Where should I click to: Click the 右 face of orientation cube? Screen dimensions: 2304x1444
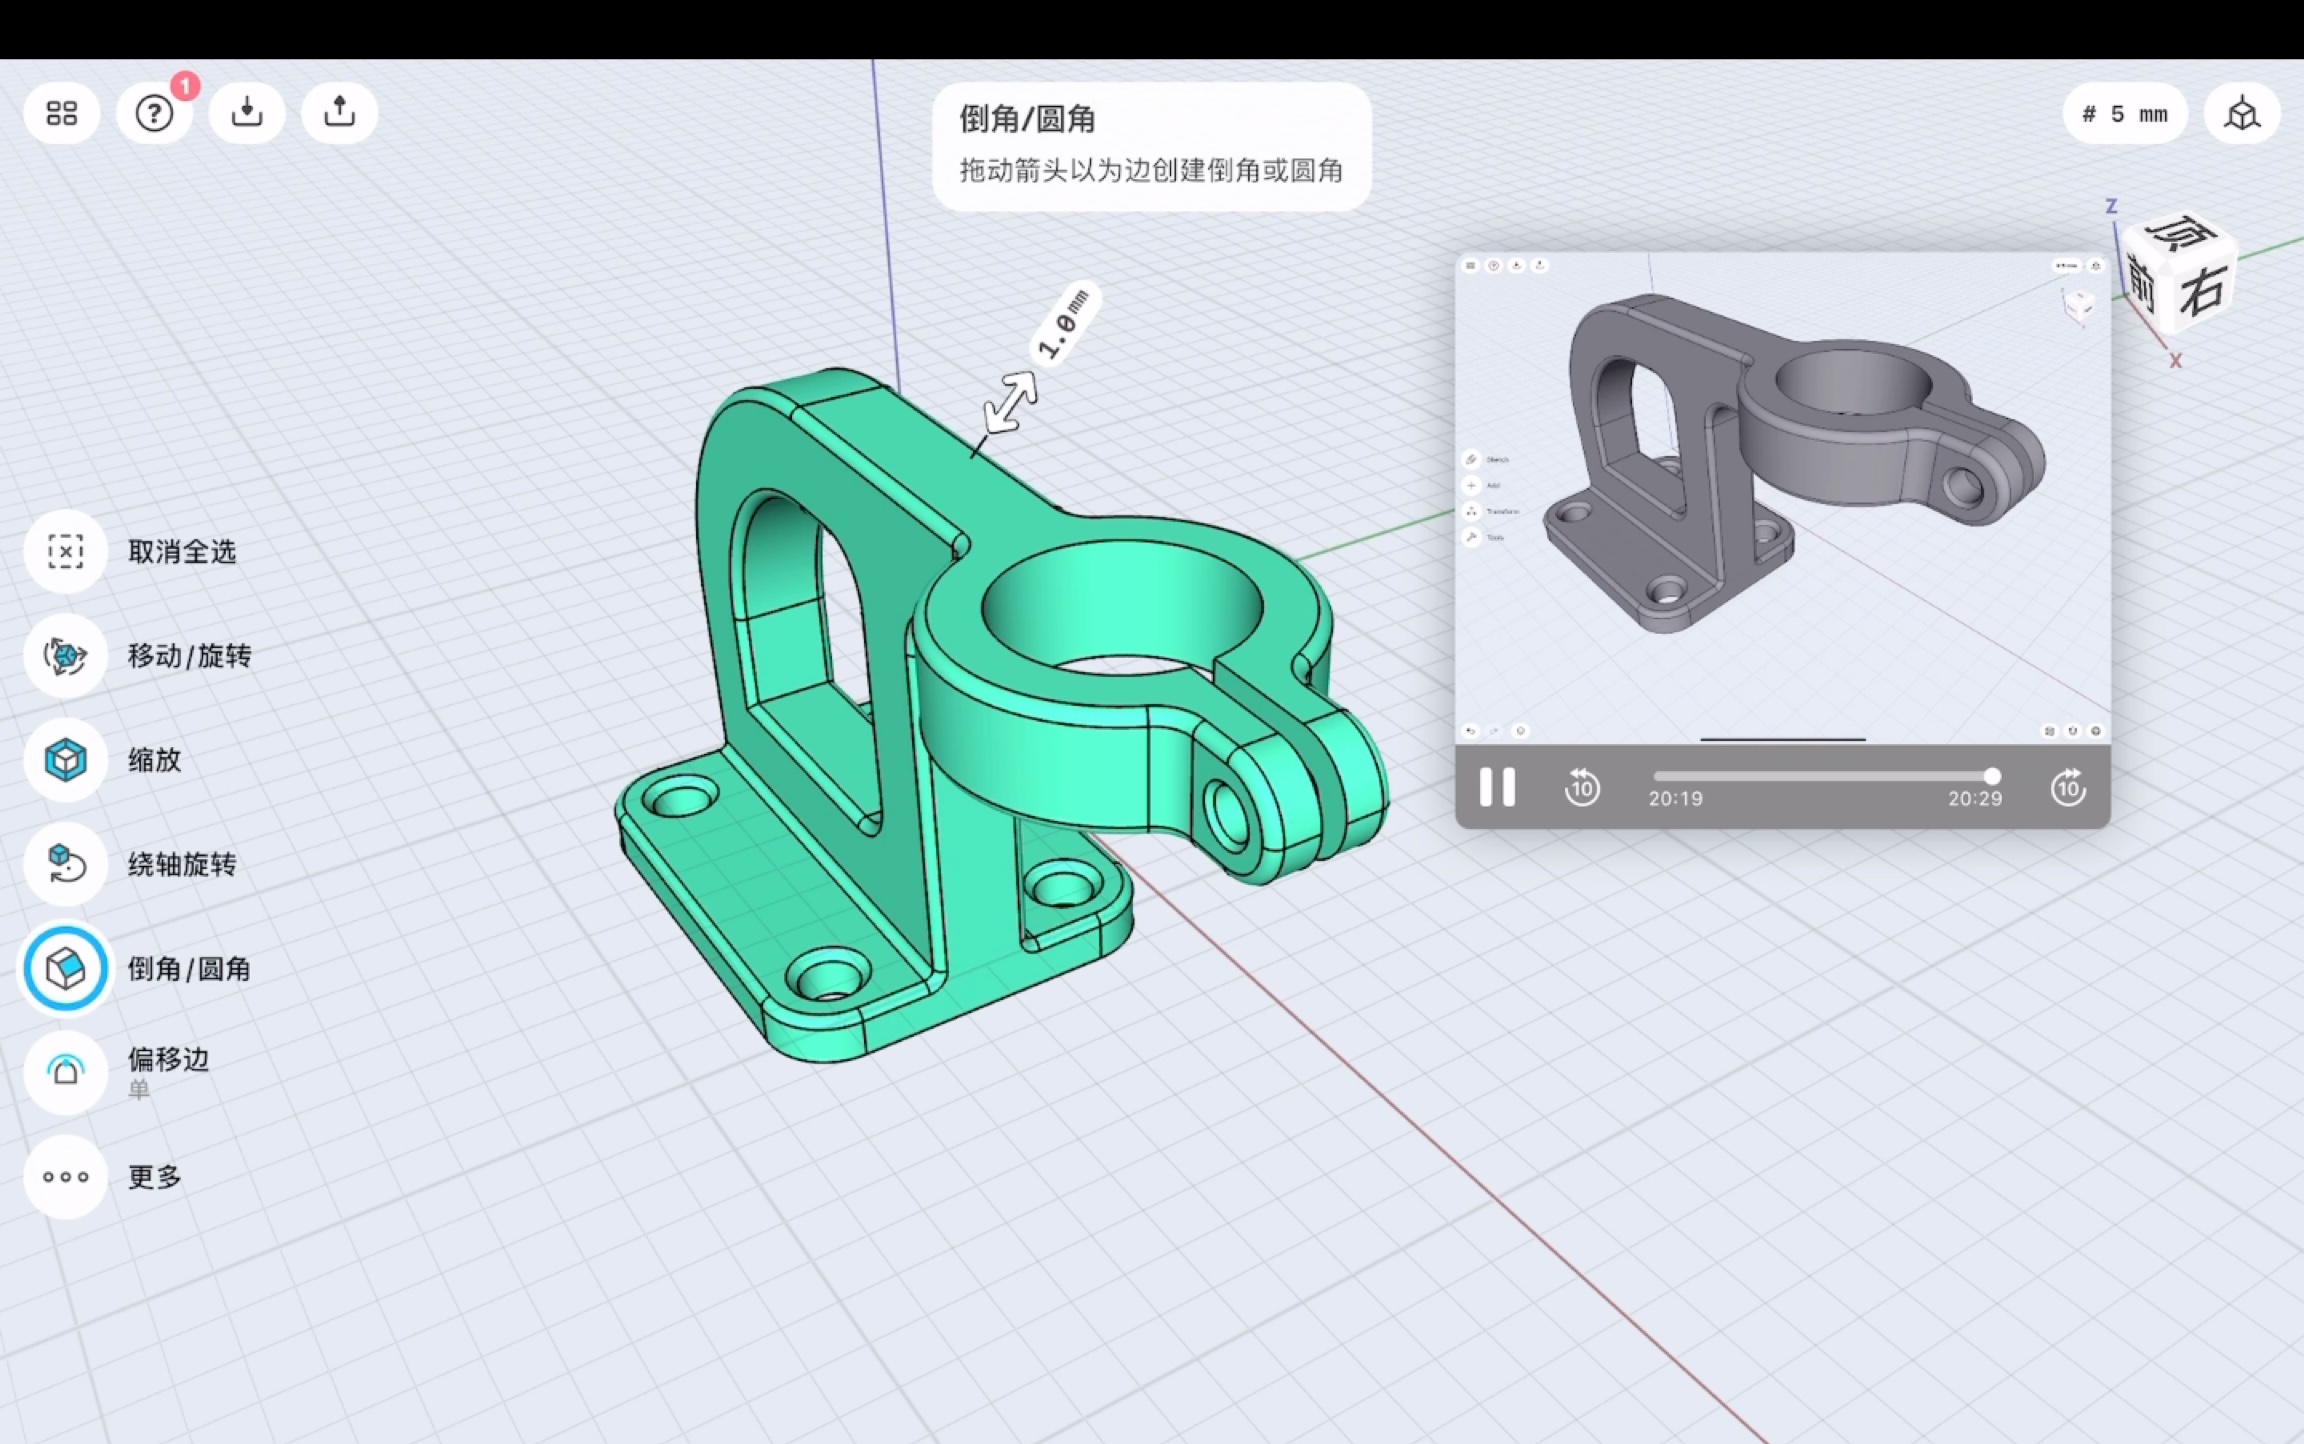(x=2202, y=292)
